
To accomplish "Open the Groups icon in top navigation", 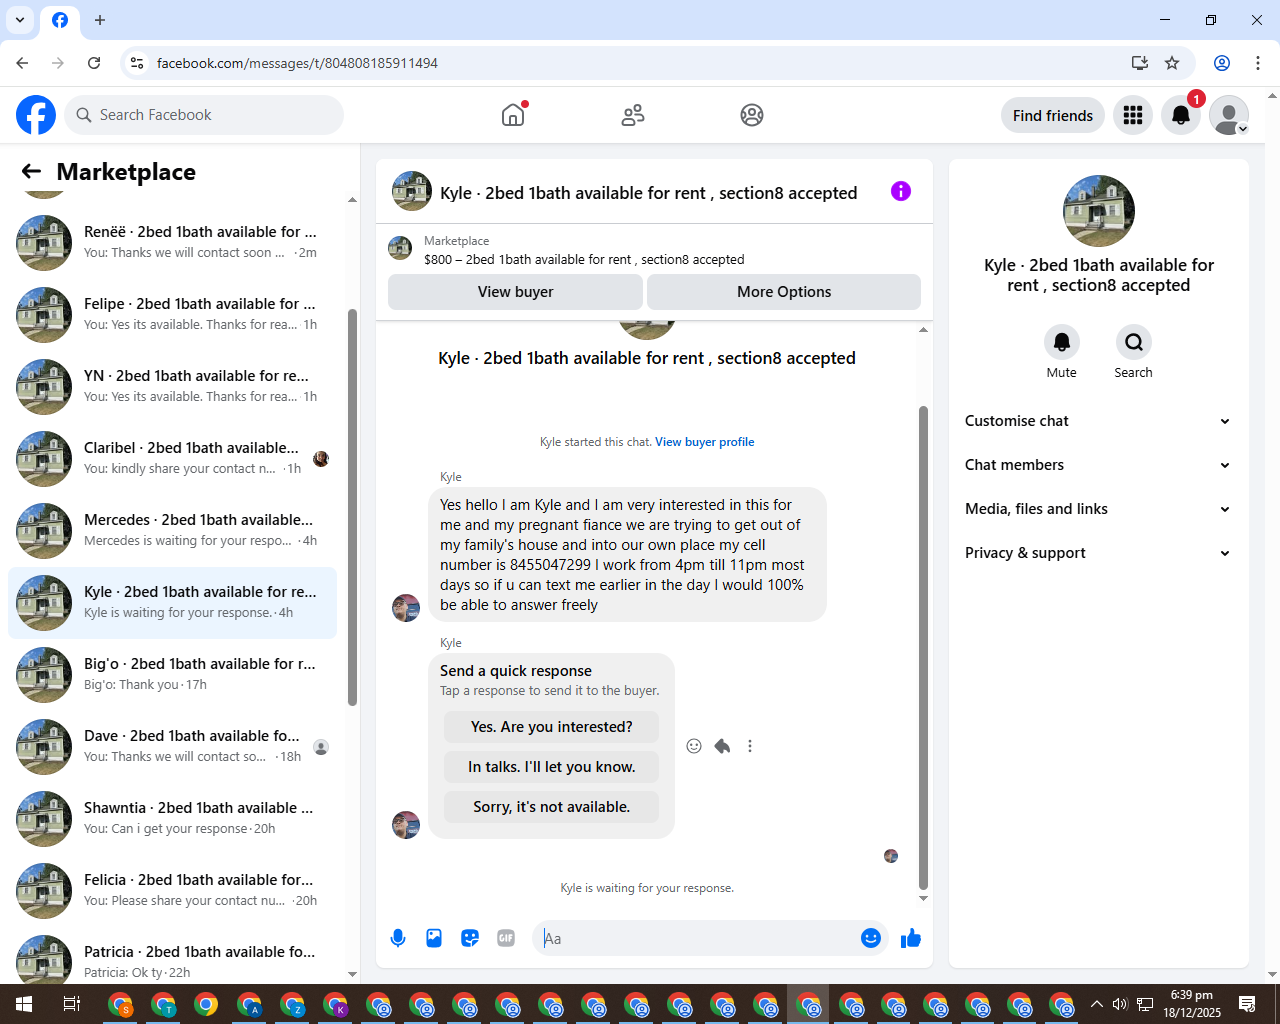I will pos(752,115).
